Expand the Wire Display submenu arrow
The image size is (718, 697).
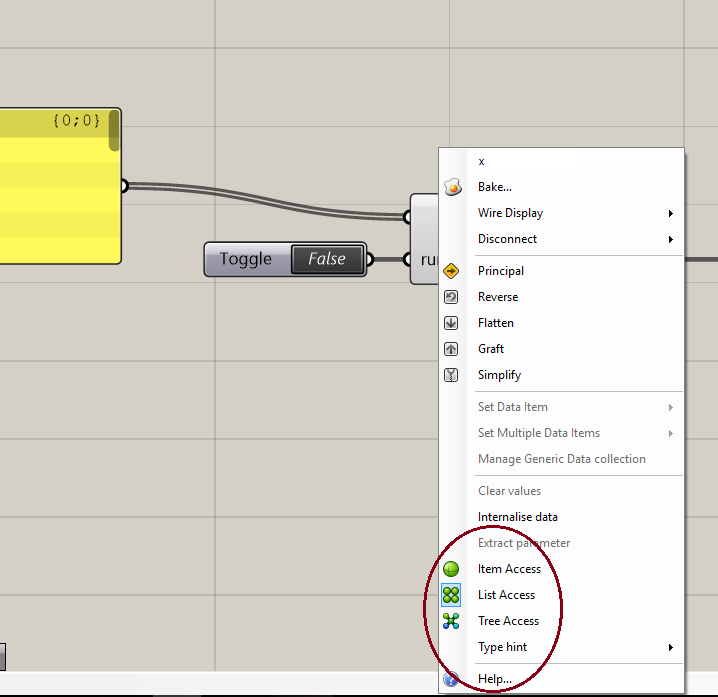pyautogui.click(x=671, y=213)
